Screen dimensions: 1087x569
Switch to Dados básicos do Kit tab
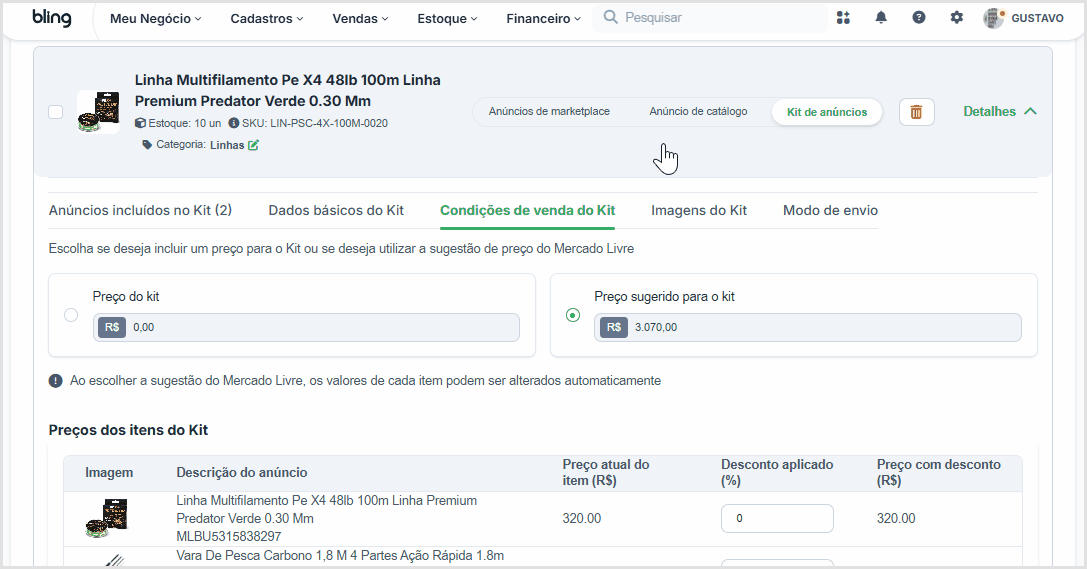336,210
